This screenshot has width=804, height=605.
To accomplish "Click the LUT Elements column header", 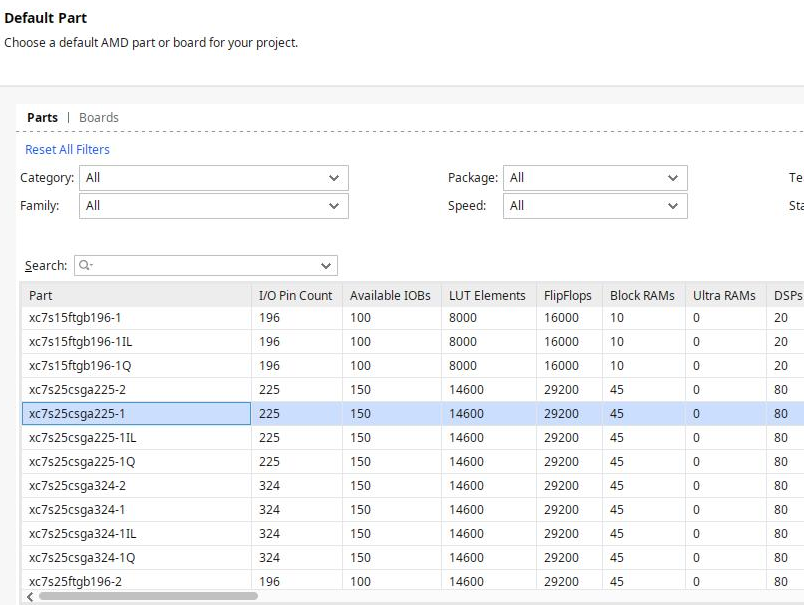I will [x=487, y=295].
